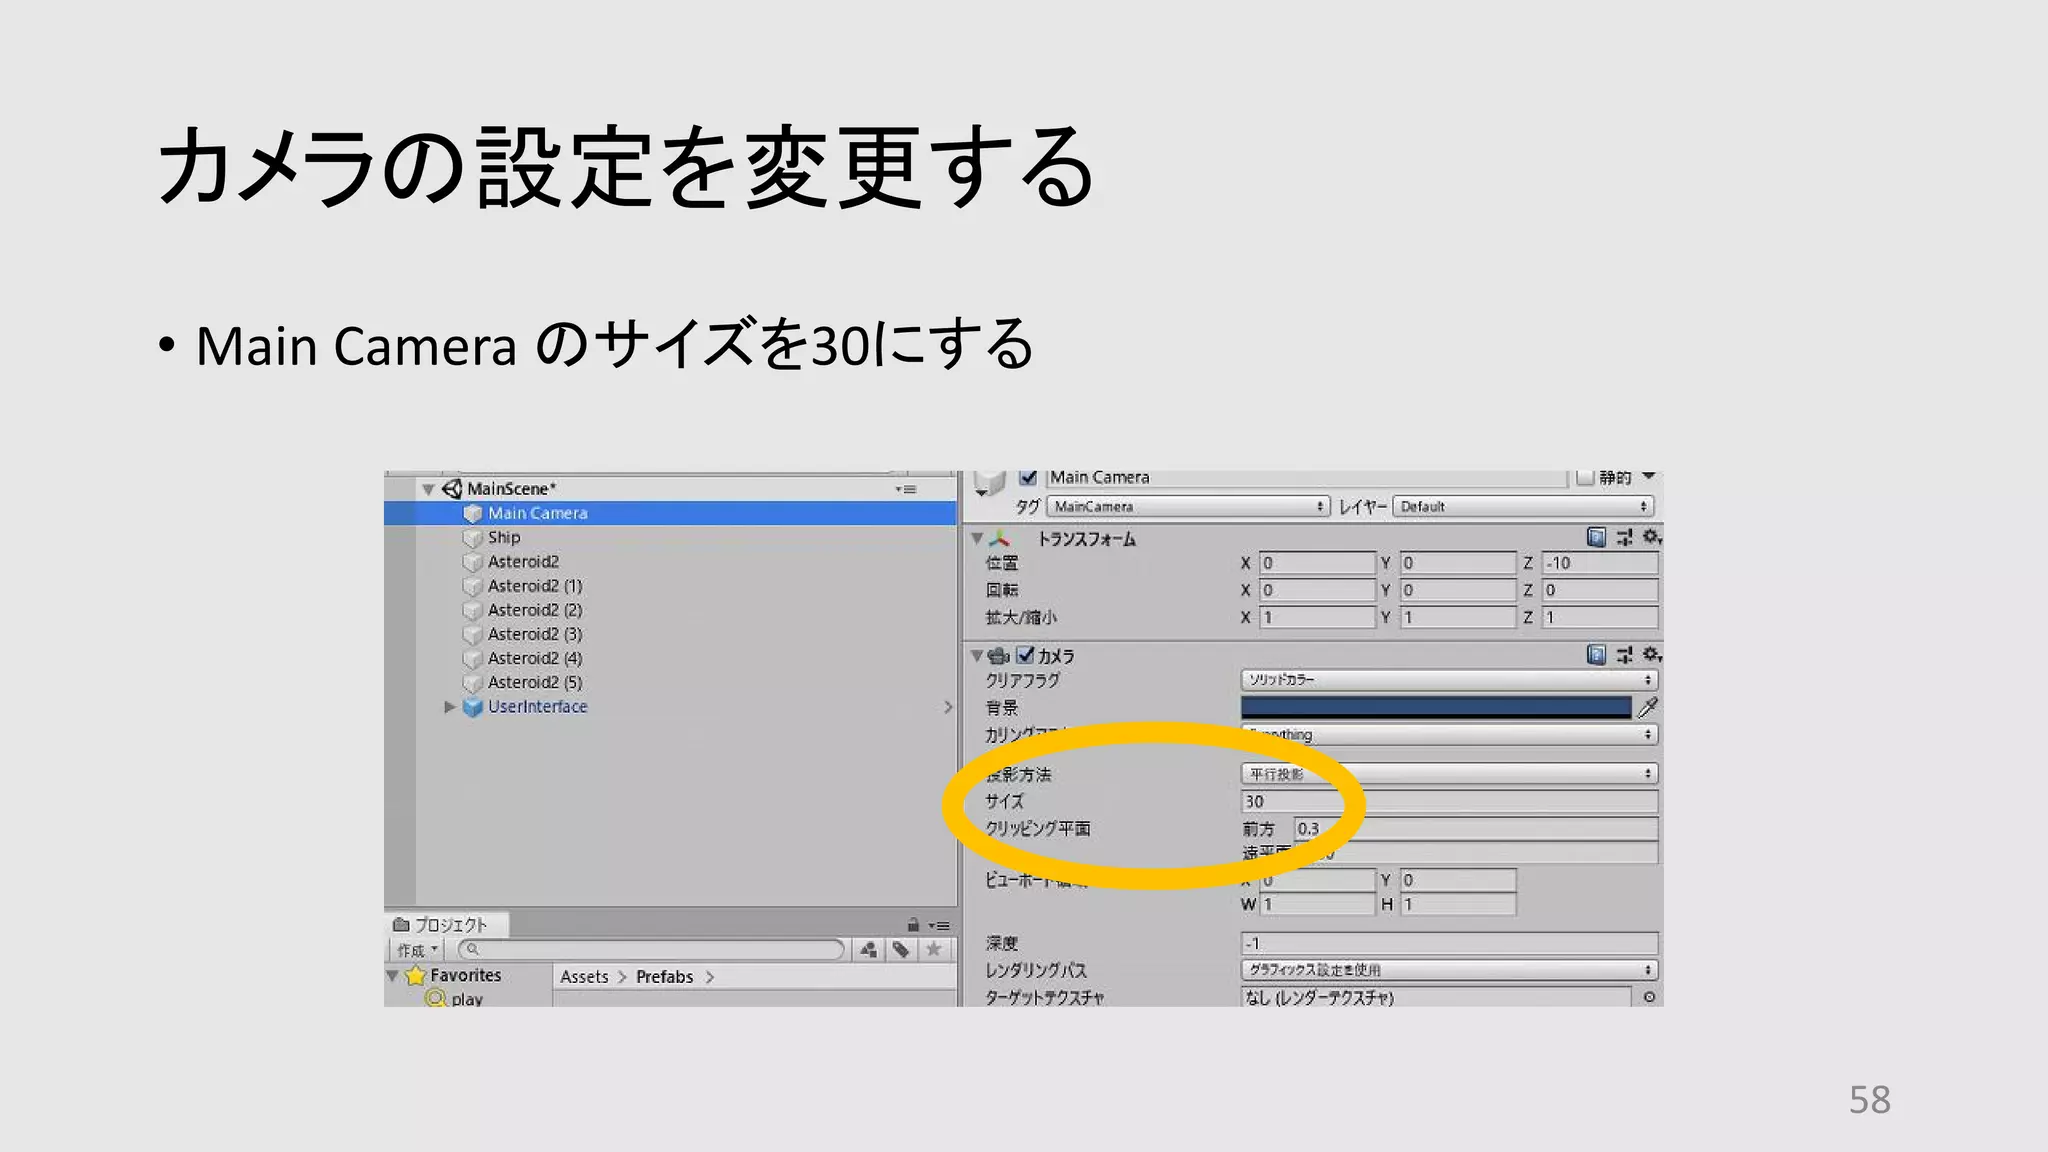Viewport: 2048px width, 1152px height.
Task: Collapse the カメラ component
Action: click(977, 656)
